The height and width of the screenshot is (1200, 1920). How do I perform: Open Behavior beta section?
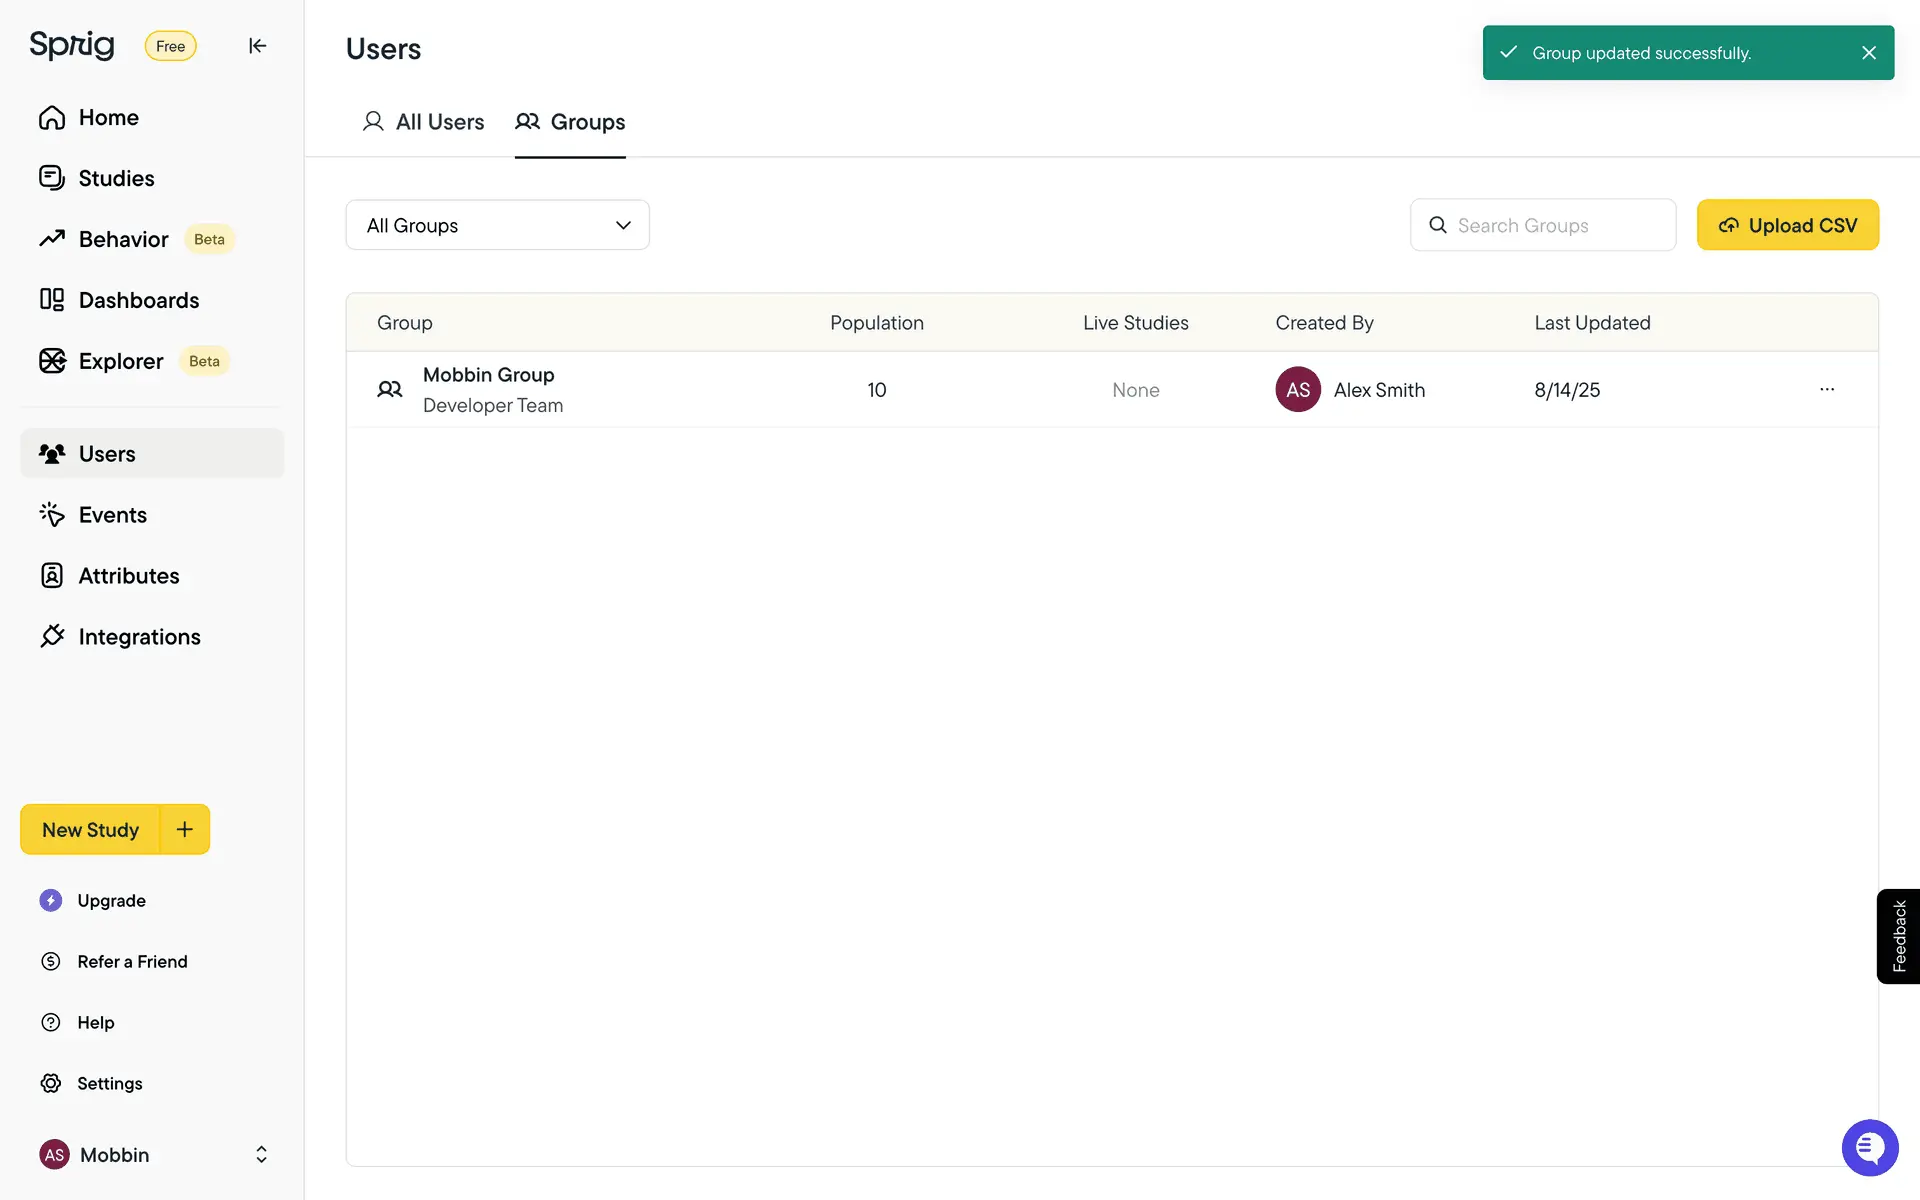[x=124, y=240]
